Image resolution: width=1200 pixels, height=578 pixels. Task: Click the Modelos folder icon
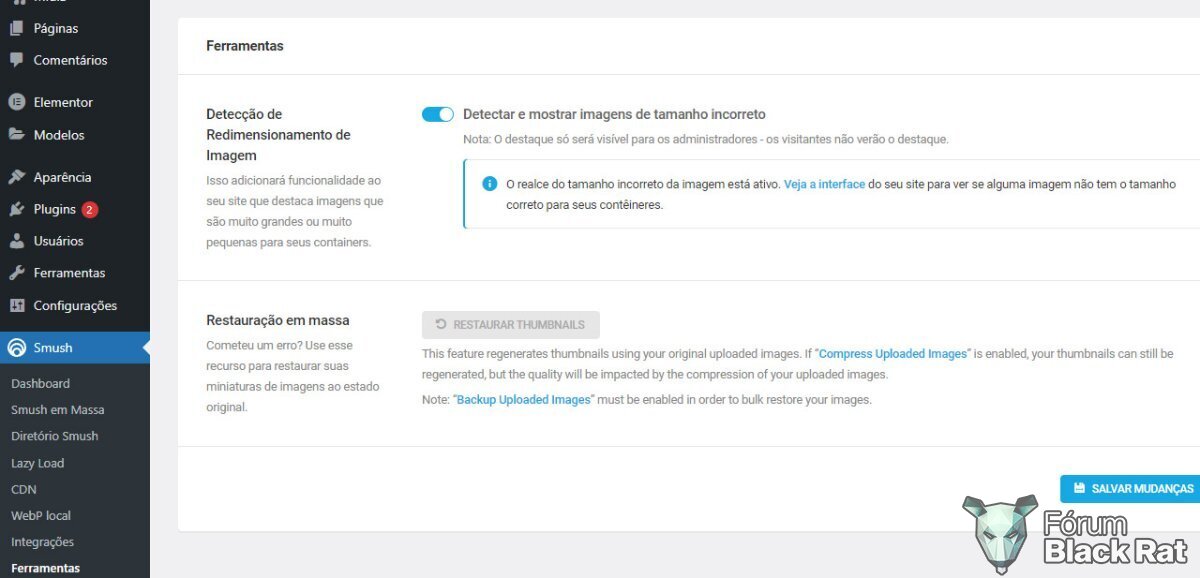pyautogui.click(x=16, y=135)
